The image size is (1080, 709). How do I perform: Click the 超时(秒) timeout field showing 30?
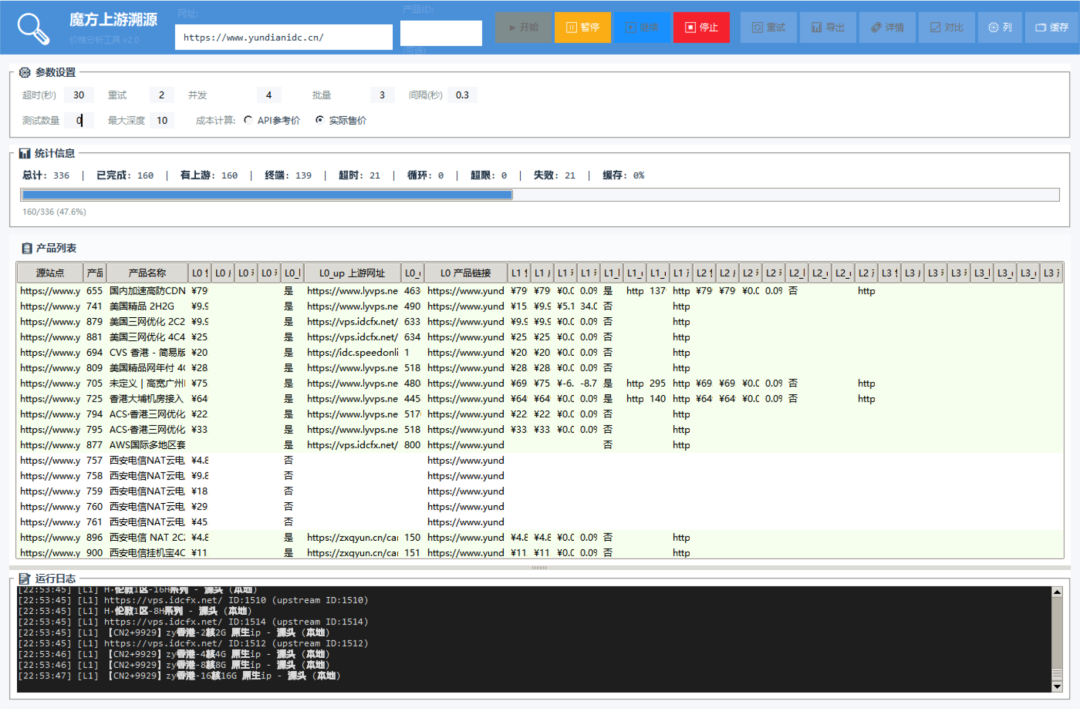click(x=78, y=95)
